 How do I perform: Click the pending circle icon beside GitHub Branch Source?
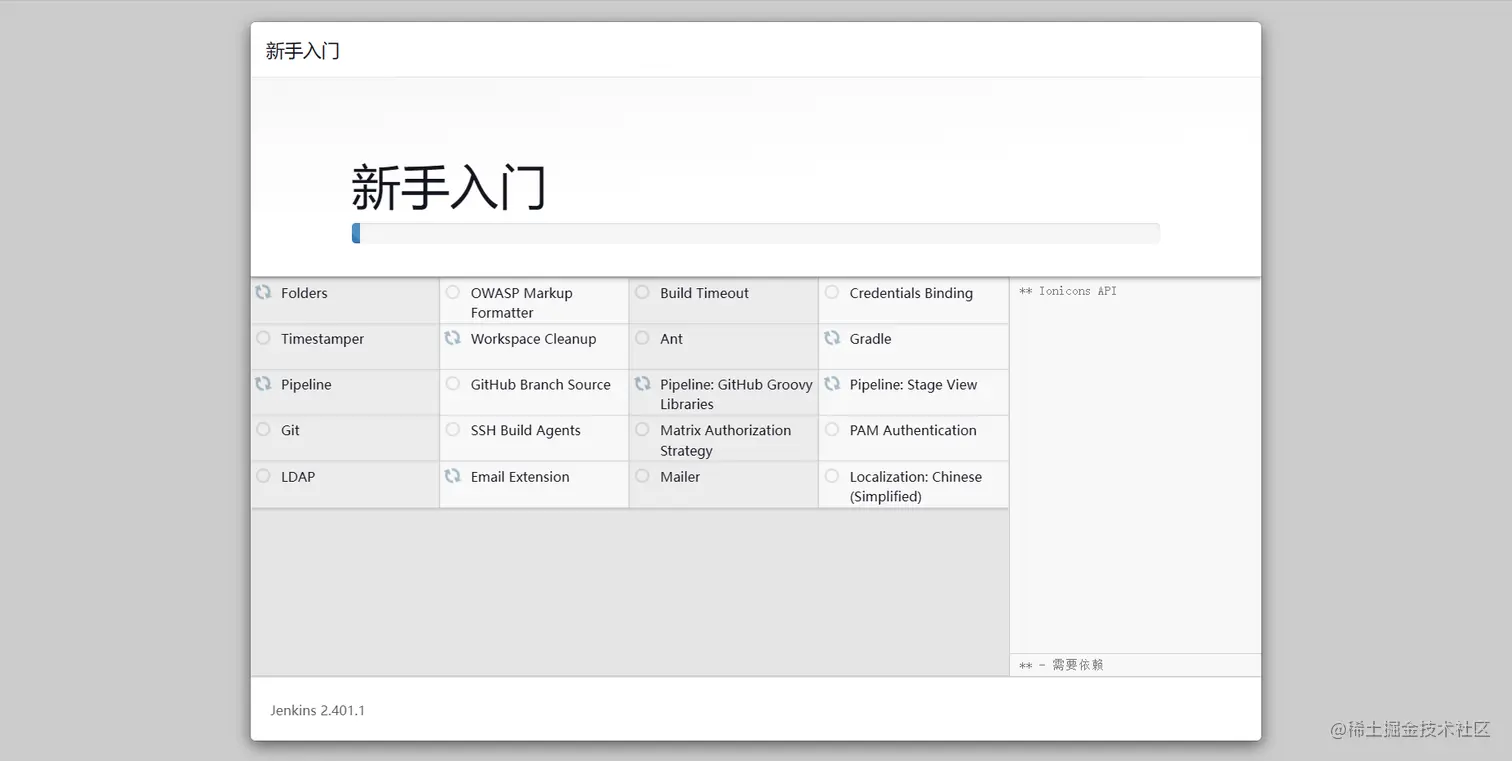click(x=453, y=383)
